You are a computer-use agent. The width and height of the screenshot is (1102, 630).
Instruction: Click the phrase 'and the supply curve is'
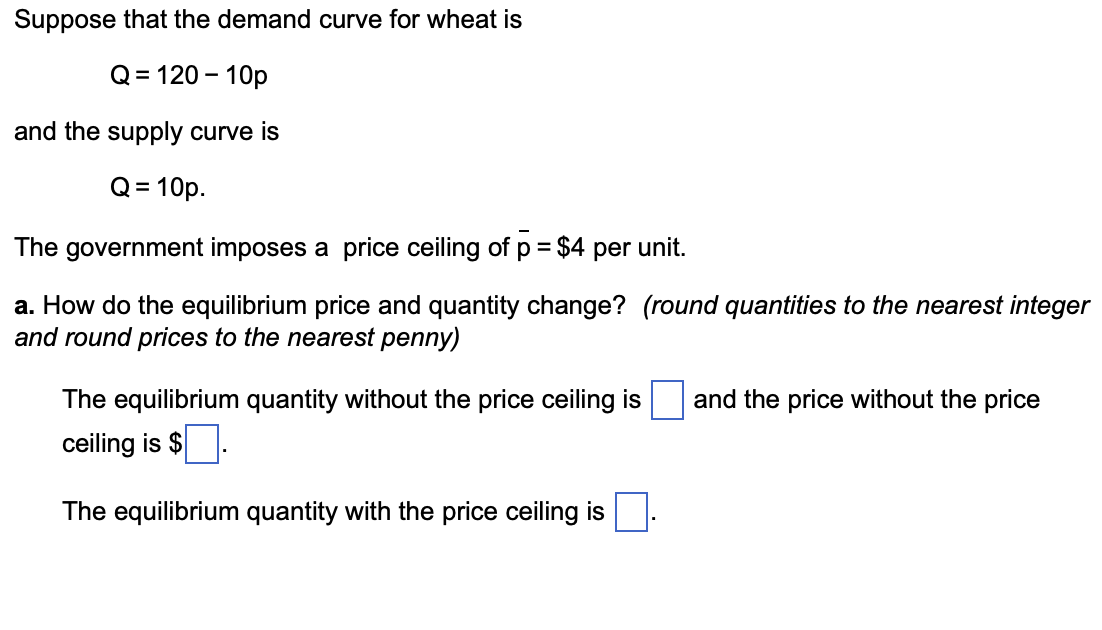(x=146, y=131)
